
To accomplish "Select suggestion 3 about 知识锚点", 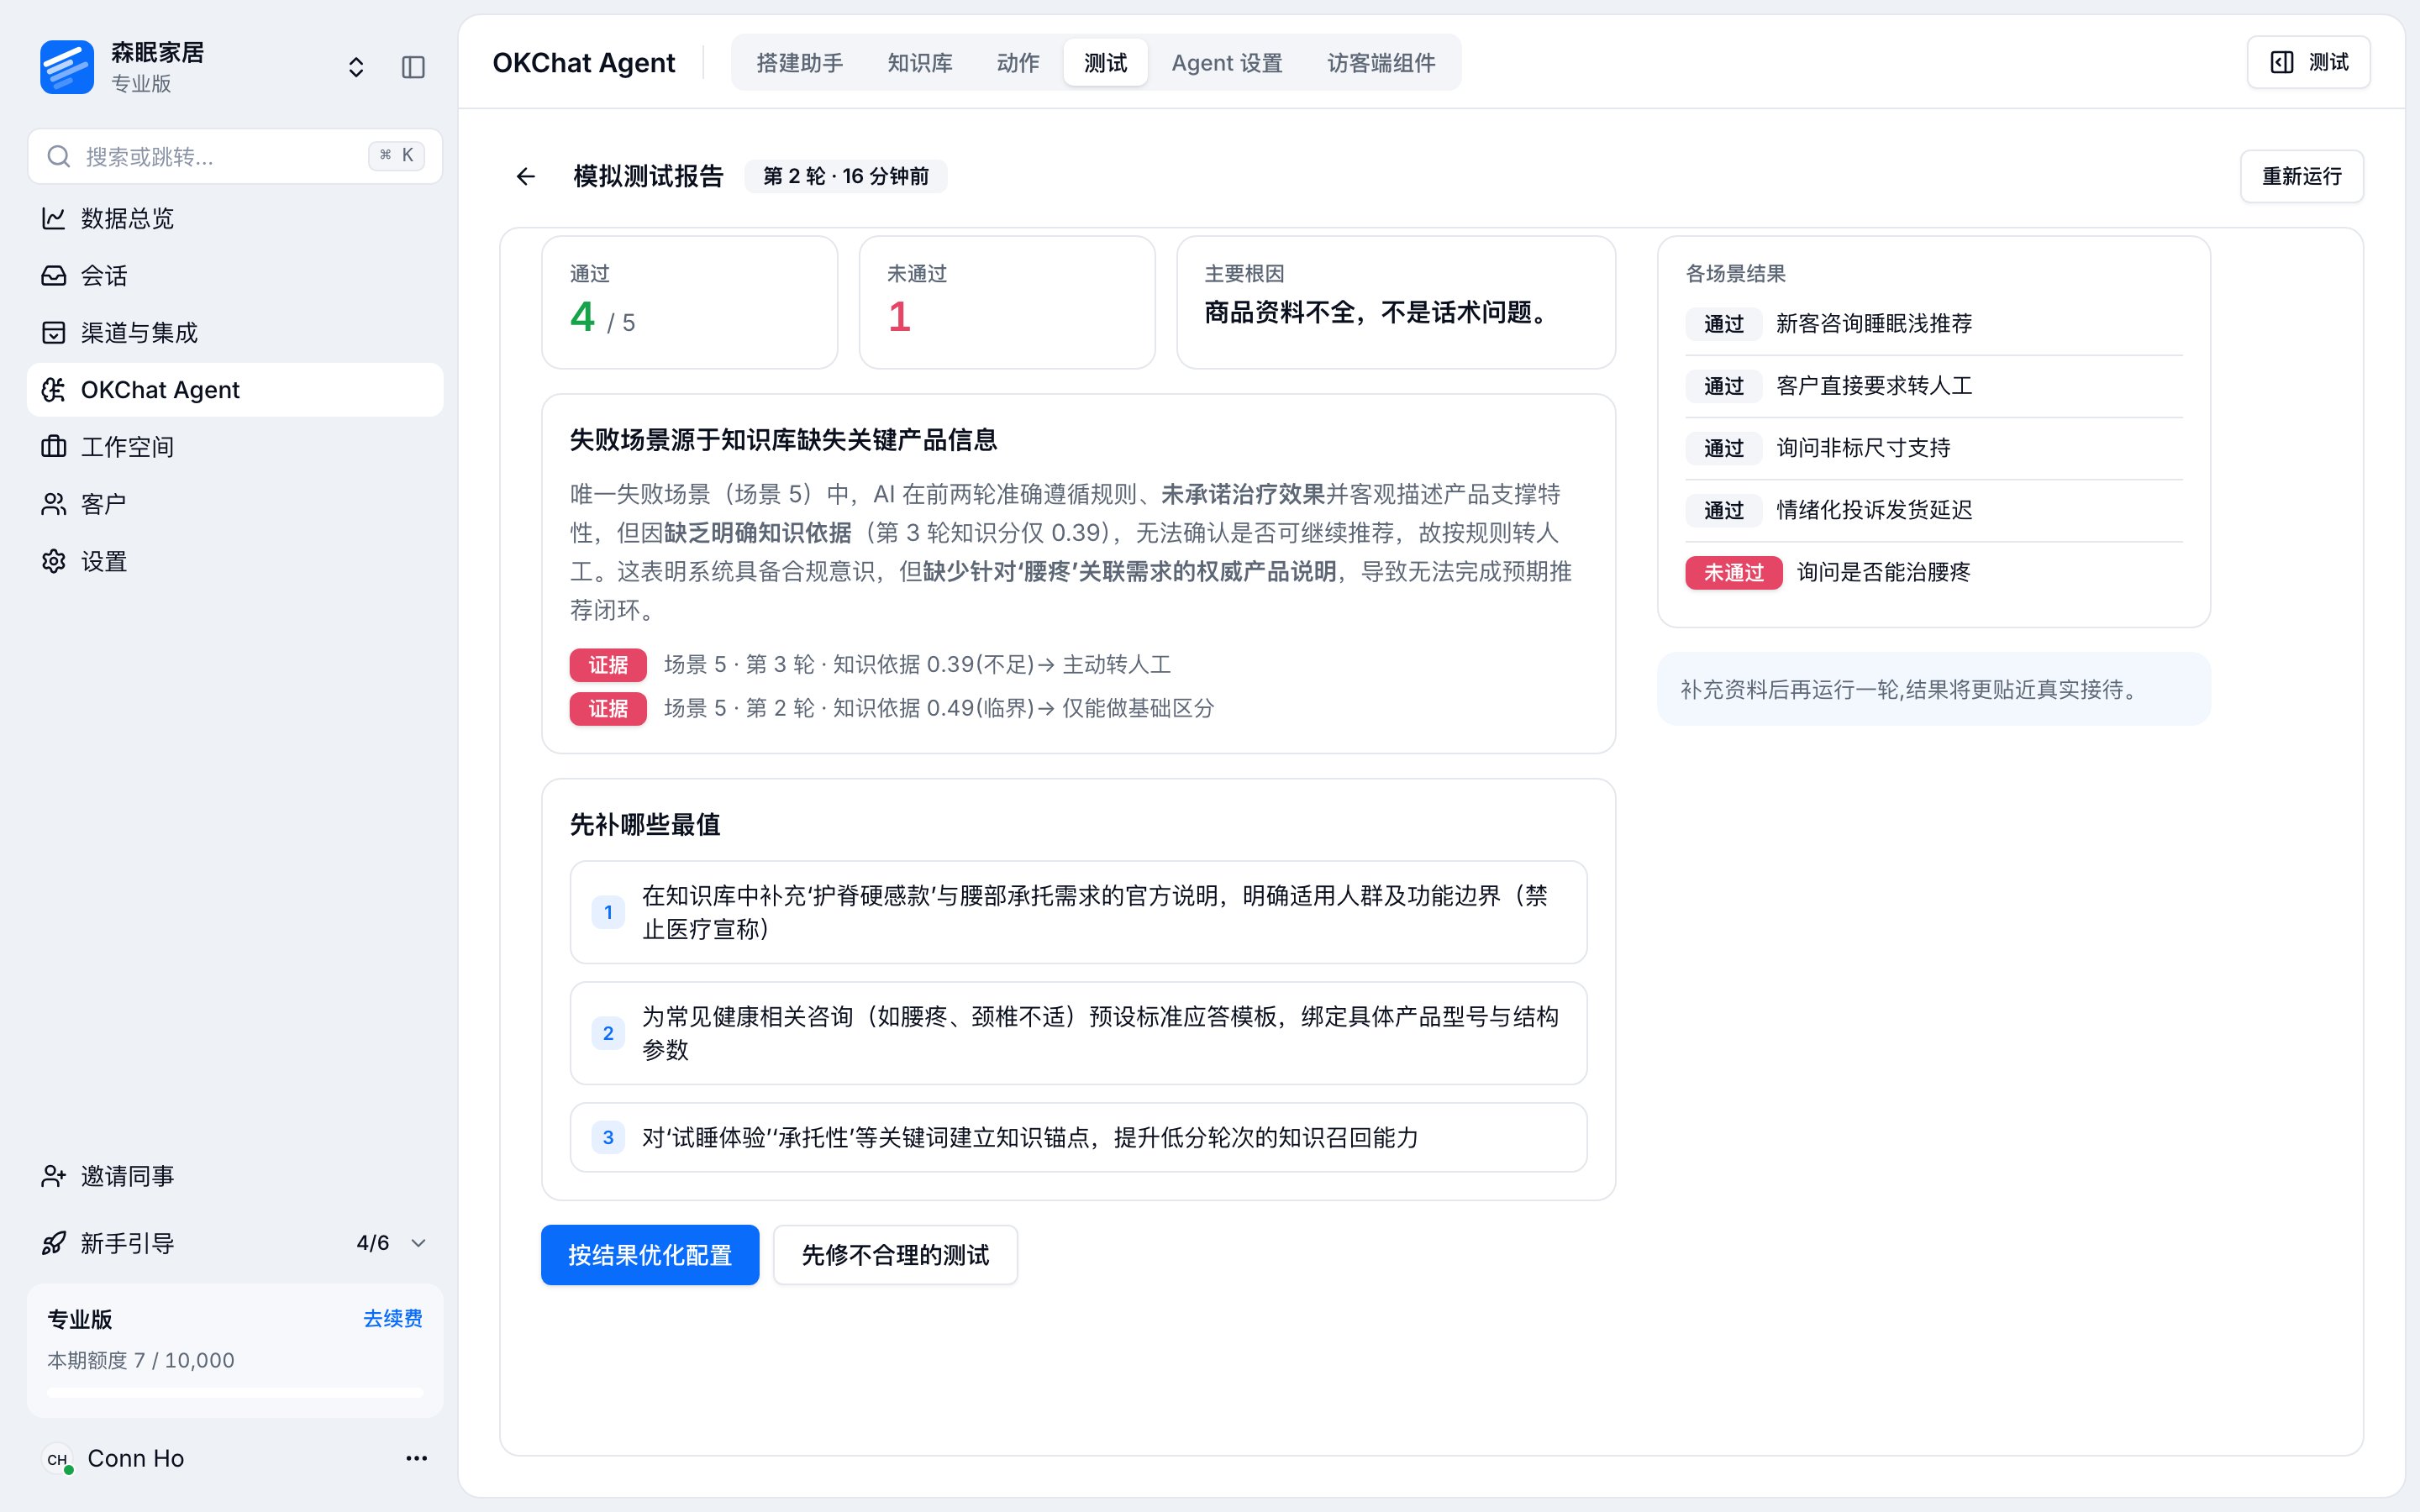I will pyautogui.click(x=1078, y=1137).
